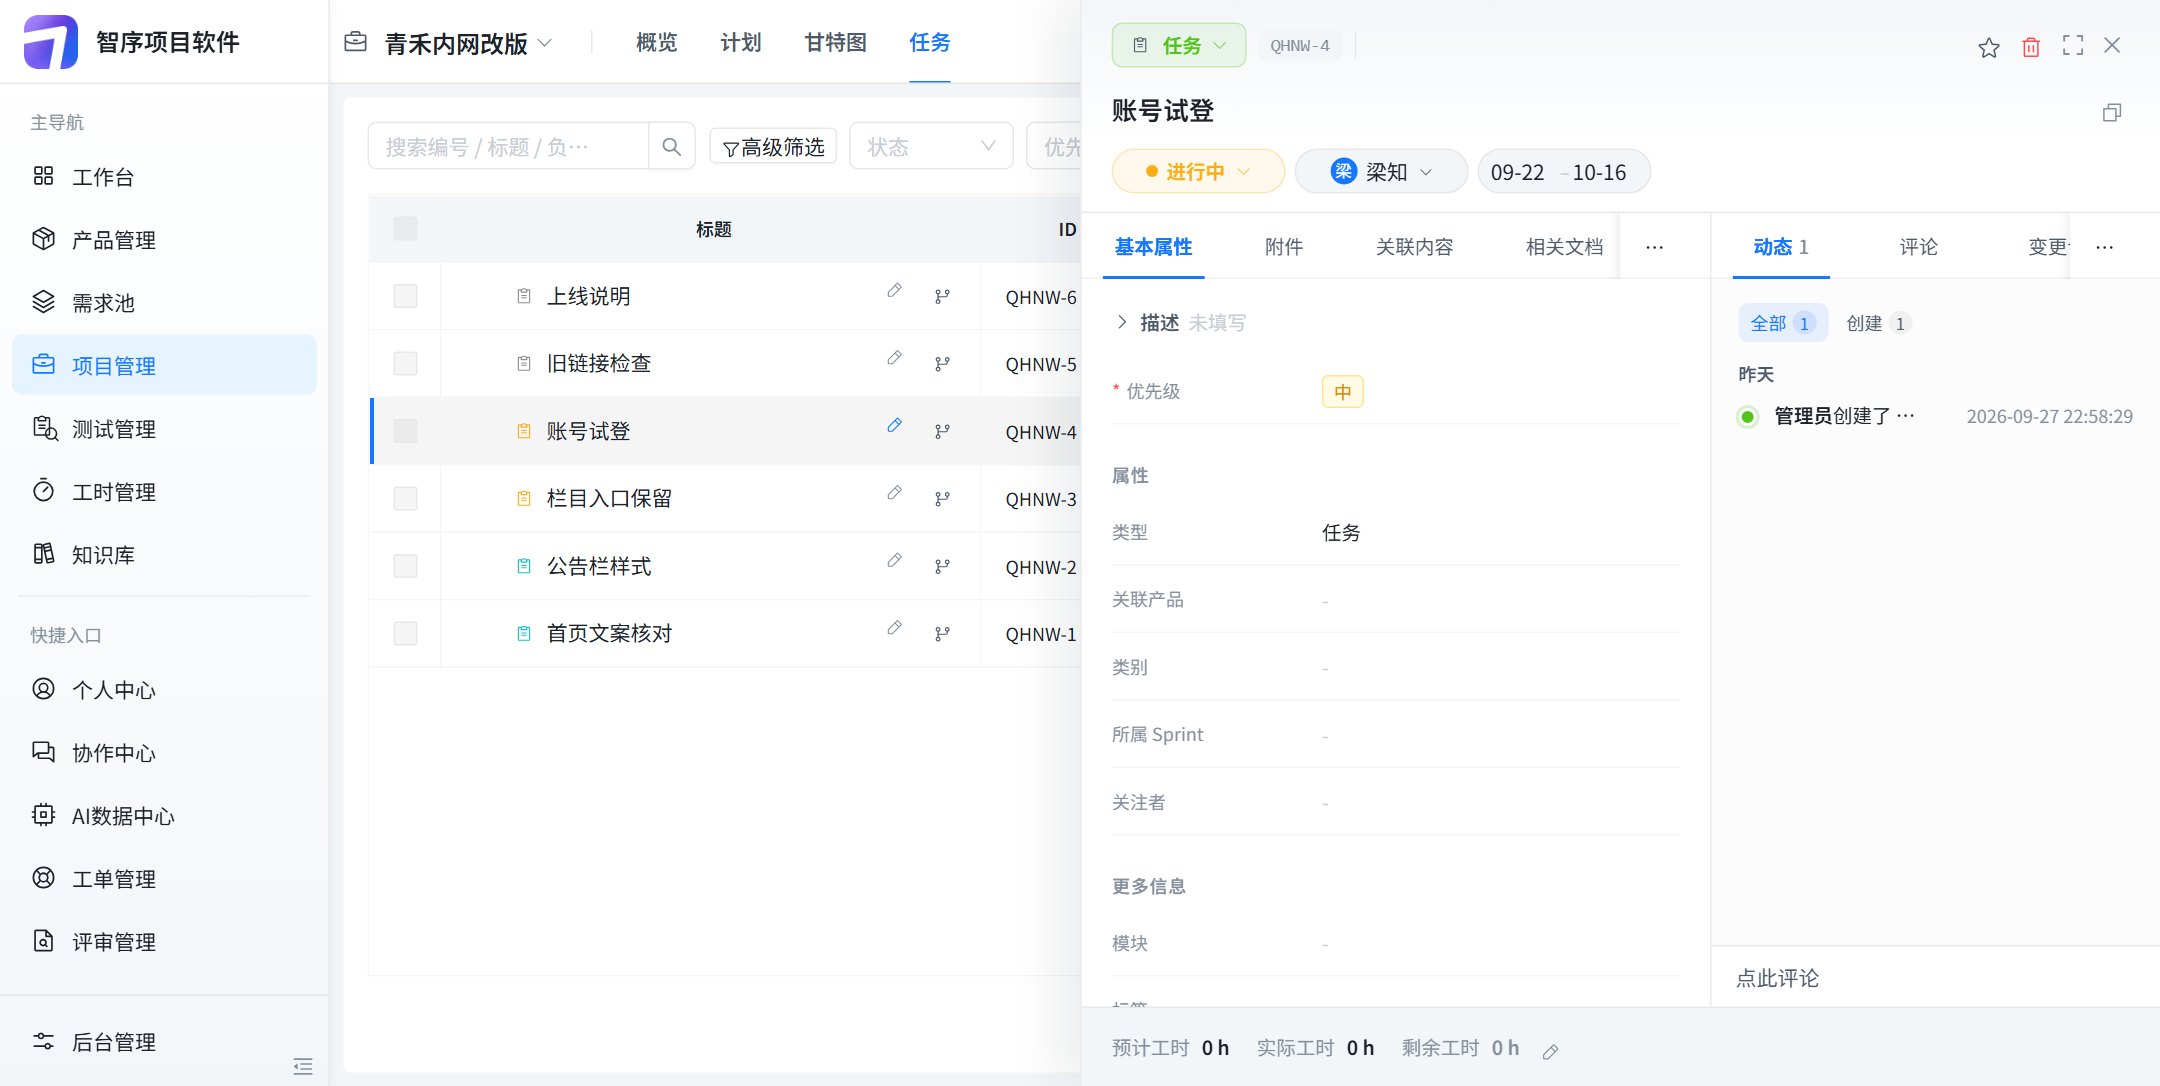Check the 栏目入口保留 row checkbox

click(x=405, y=498)
